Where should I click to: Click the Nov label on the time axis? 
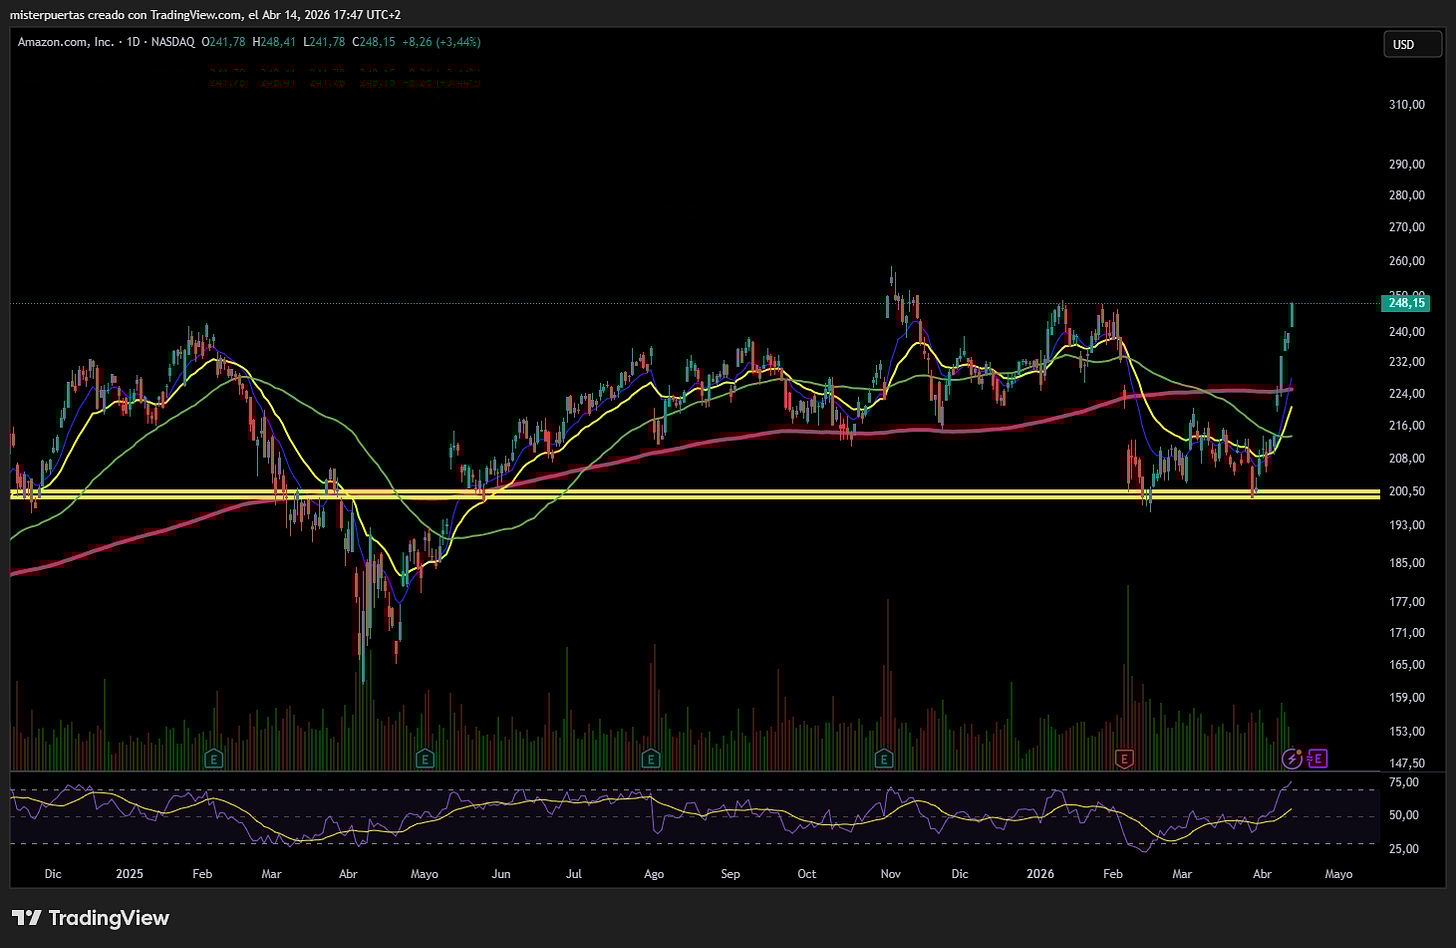(891, 874)
